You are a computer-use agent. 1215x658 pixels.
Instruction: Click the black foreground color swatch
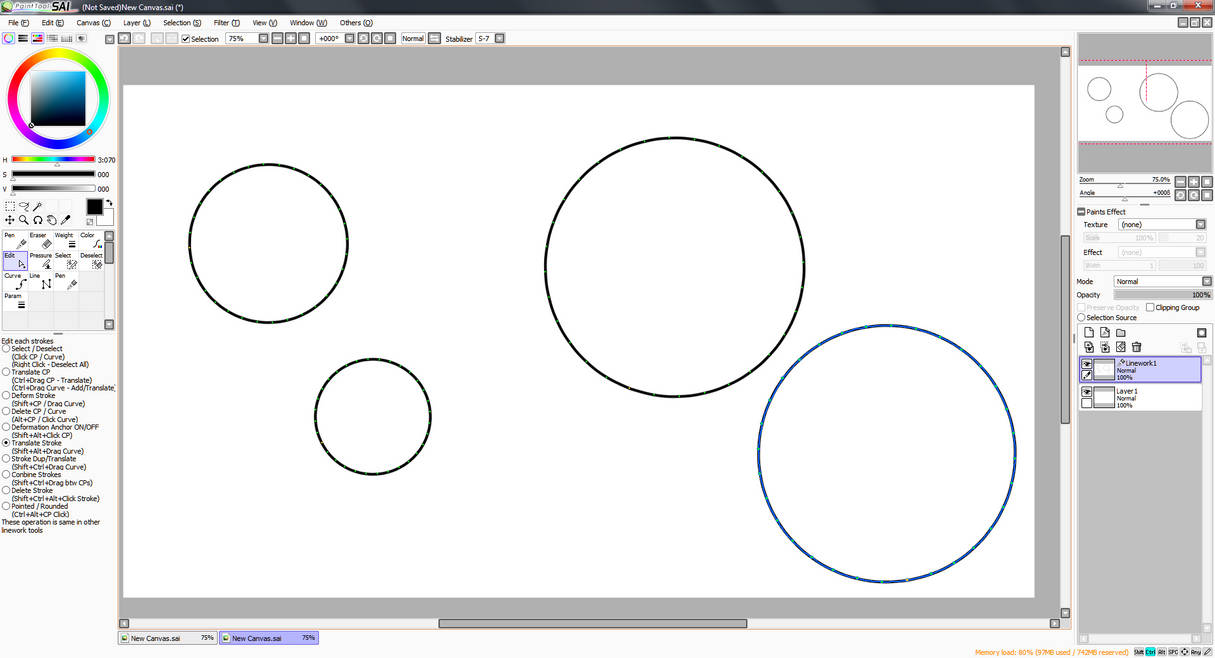point(94,207)
